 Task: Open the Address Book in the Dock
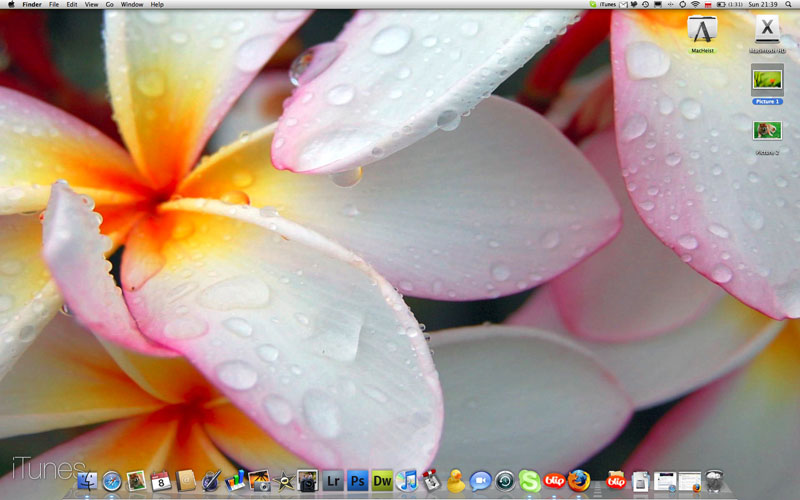click(x=185, y=481)
